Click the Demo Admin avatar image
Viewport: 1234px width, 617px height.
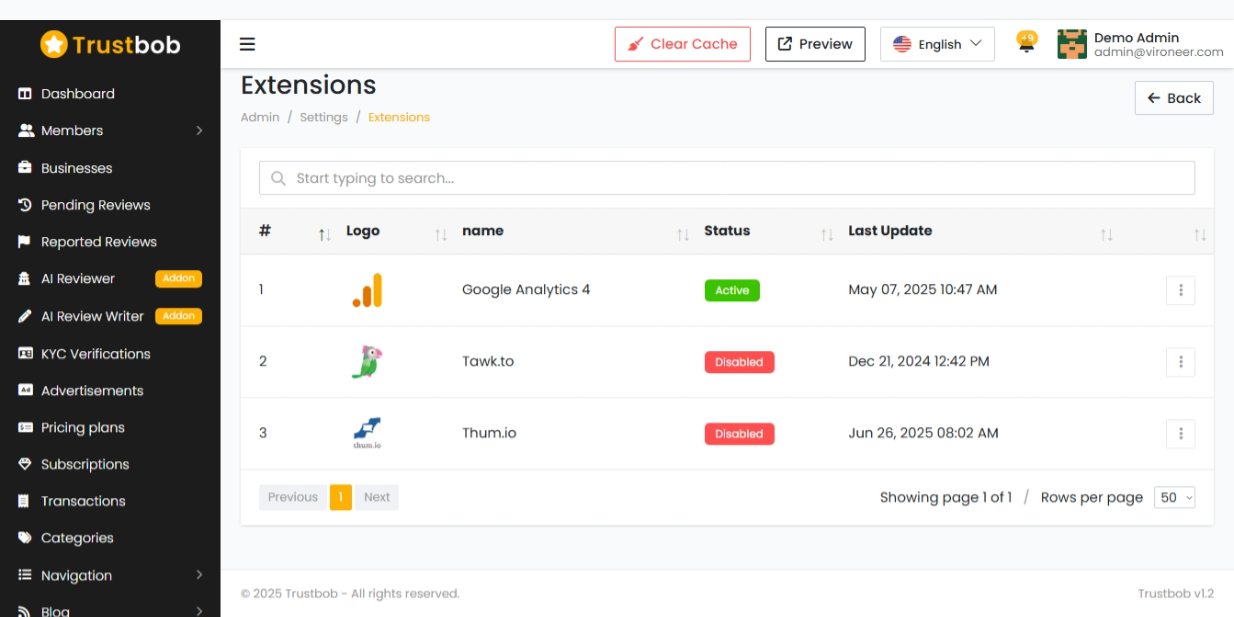[x=1072, y=44]
